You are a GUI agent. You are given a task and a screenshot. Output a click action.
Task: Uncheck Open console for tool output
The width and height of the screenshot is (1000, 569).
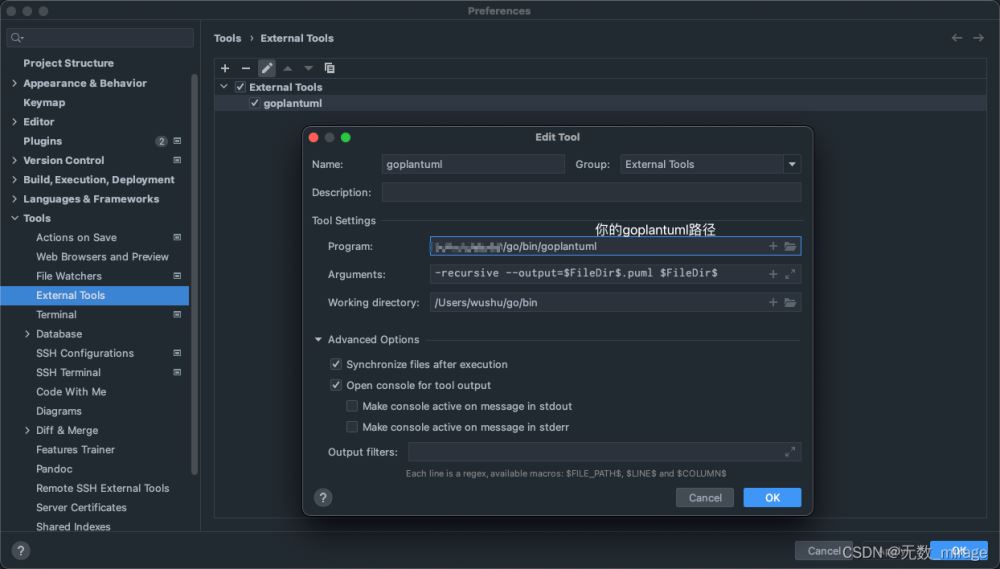pos(335,385)
